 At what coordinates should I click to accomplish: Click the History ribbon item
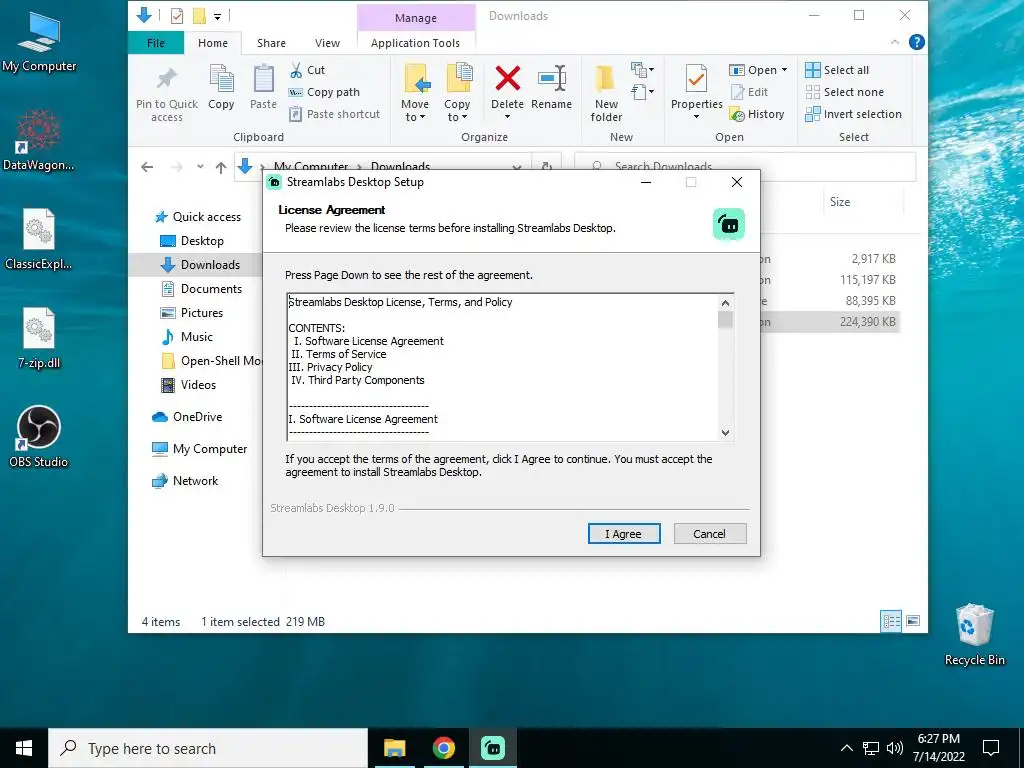[757, 114]
